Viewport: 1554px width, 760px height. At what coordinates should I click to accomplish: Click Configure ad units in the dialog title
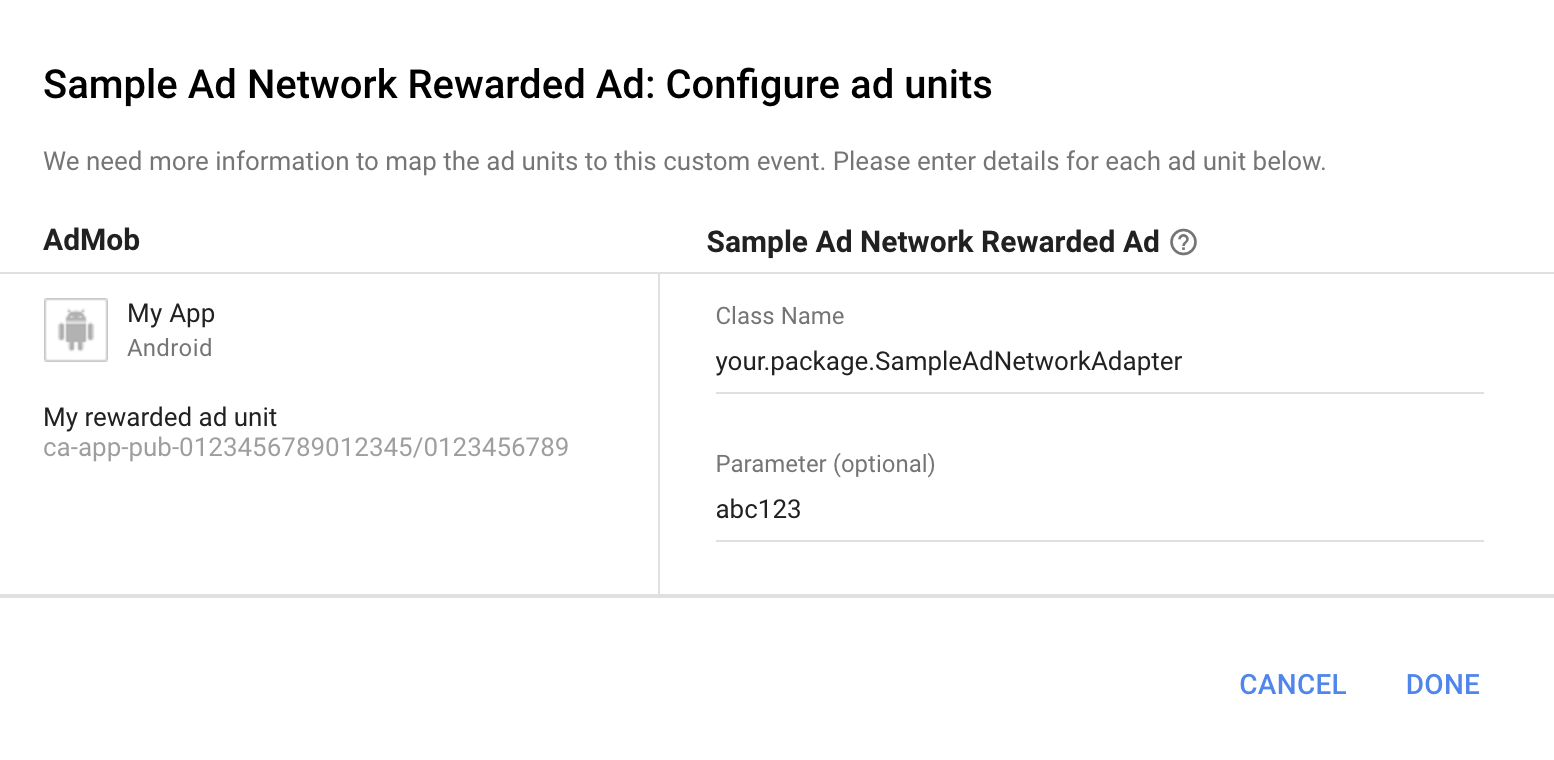829,85
